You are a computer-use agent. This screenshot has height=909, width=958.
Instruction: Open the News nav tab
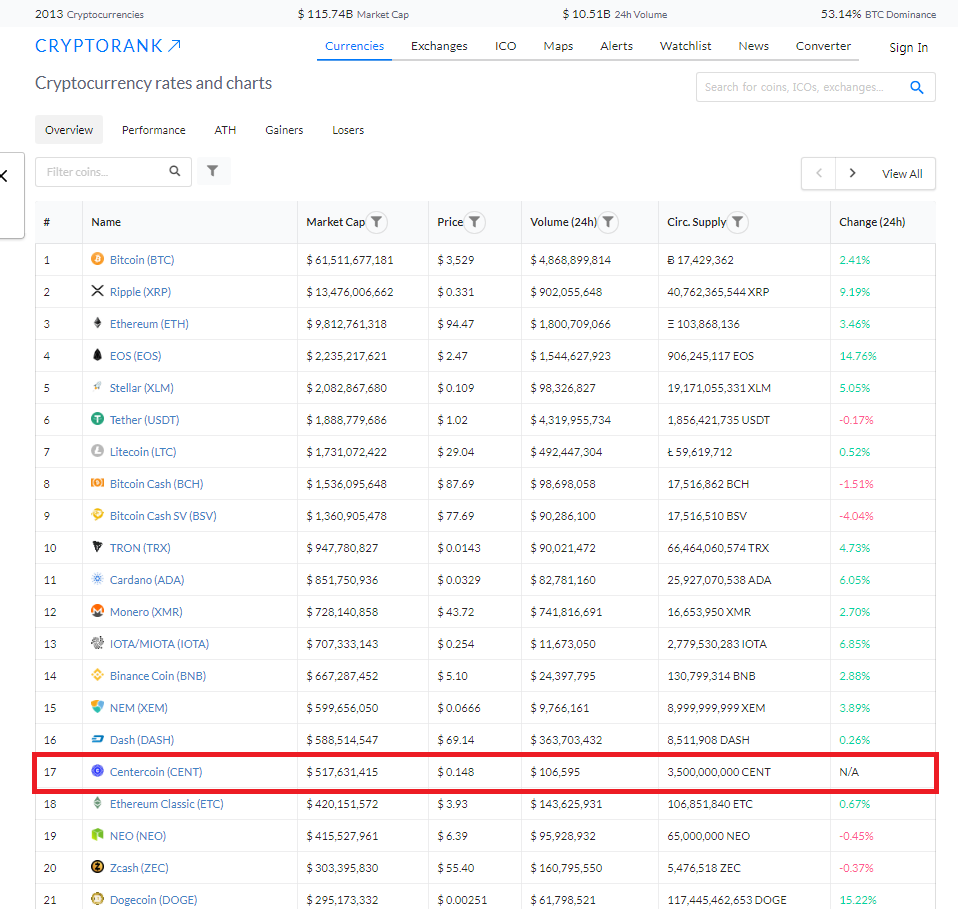[x=753, y=46]
